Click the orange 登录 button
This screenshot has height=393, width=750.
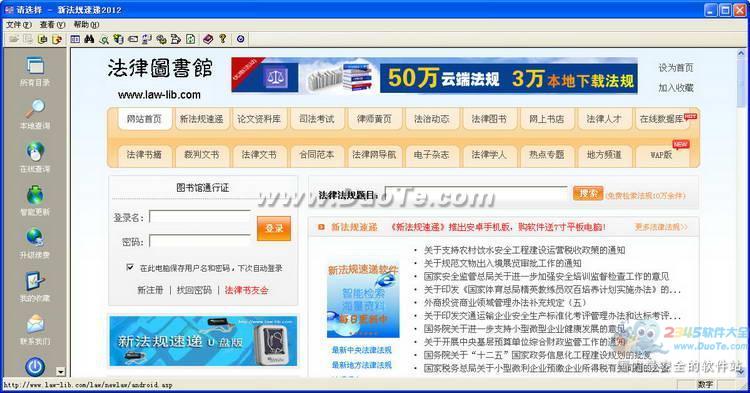click(x=274, y=228)
